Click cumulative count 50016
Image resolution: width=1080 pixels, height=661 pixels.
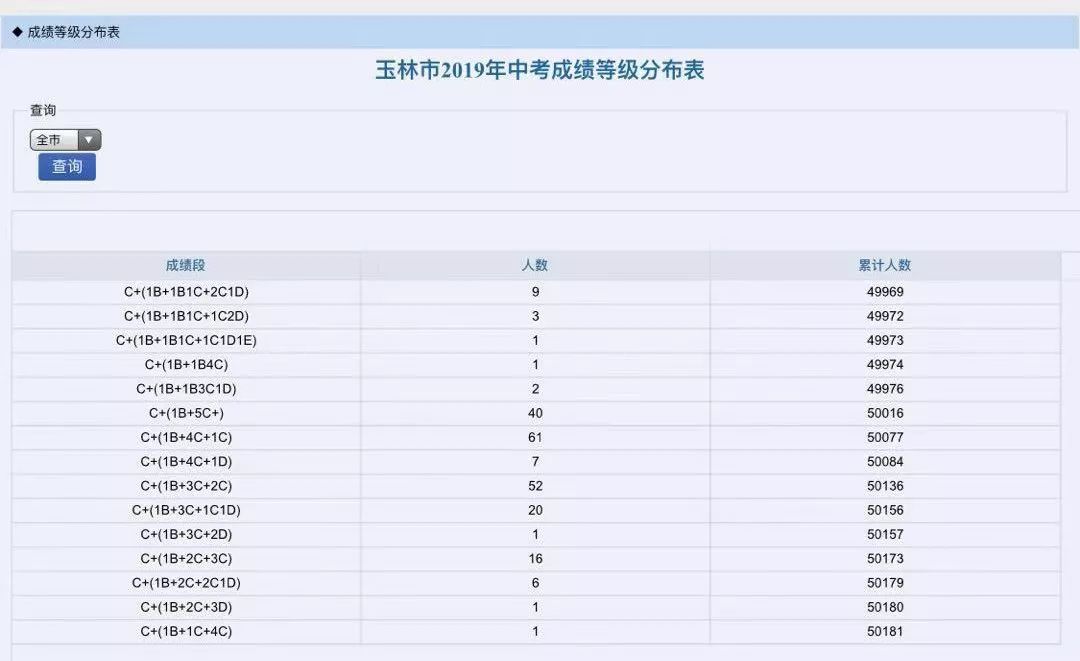pos(885,413)
